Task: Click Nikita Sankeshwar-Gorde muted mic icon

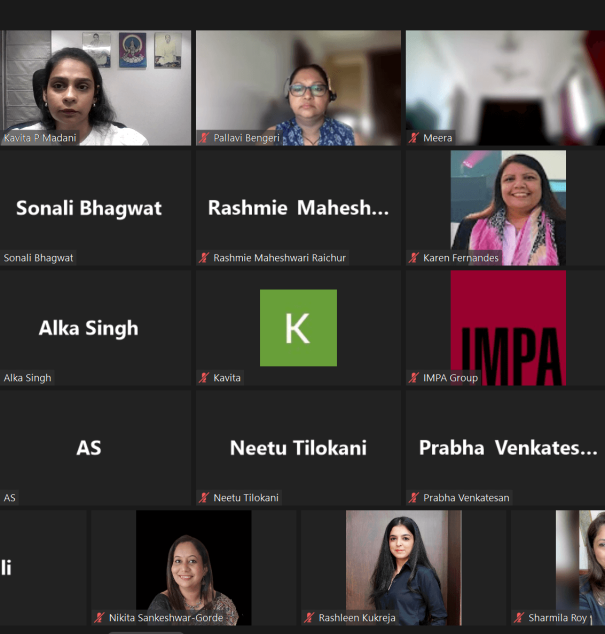Action: (99, 617)
